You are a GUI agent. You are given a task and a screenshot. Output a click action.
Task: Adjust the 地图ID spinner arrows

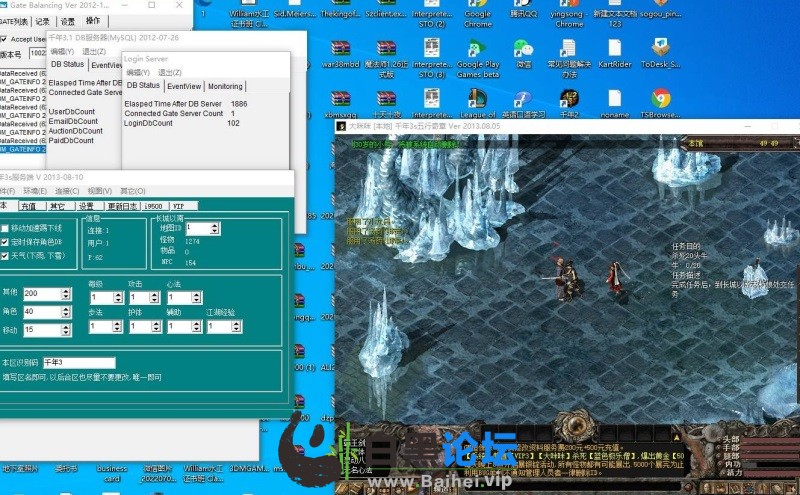215,228
